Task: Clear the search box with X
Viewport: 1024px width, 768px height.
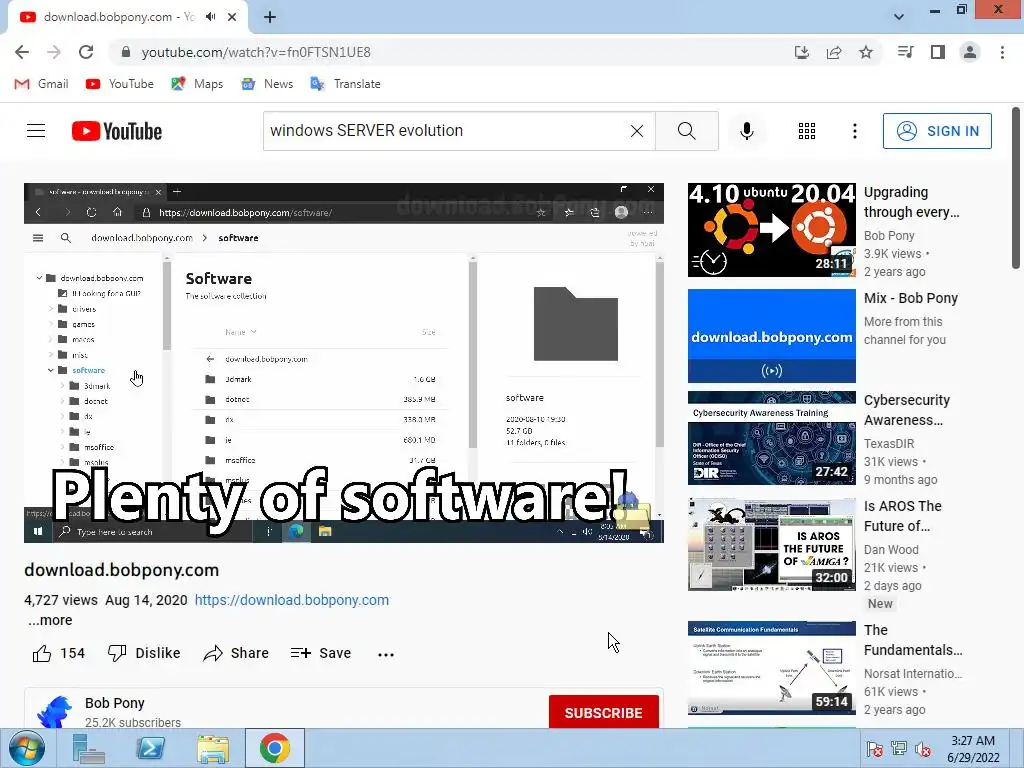Action: 637,131
